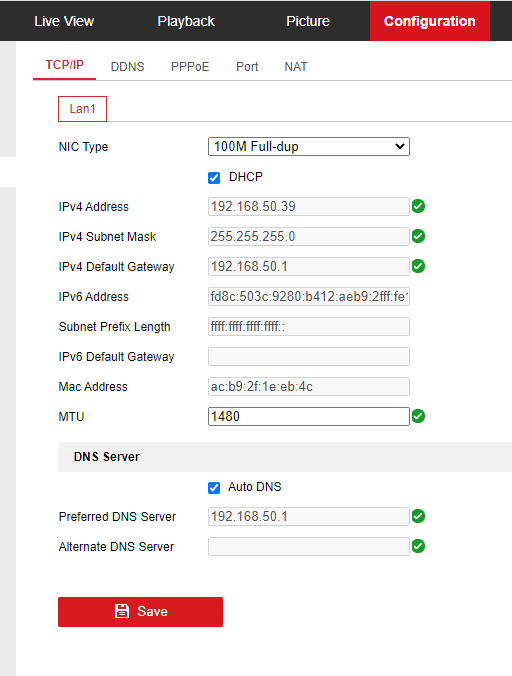The height and width of the screenshot is (676, 512).
Task: Click into the MTU input field
Action: 309,416
